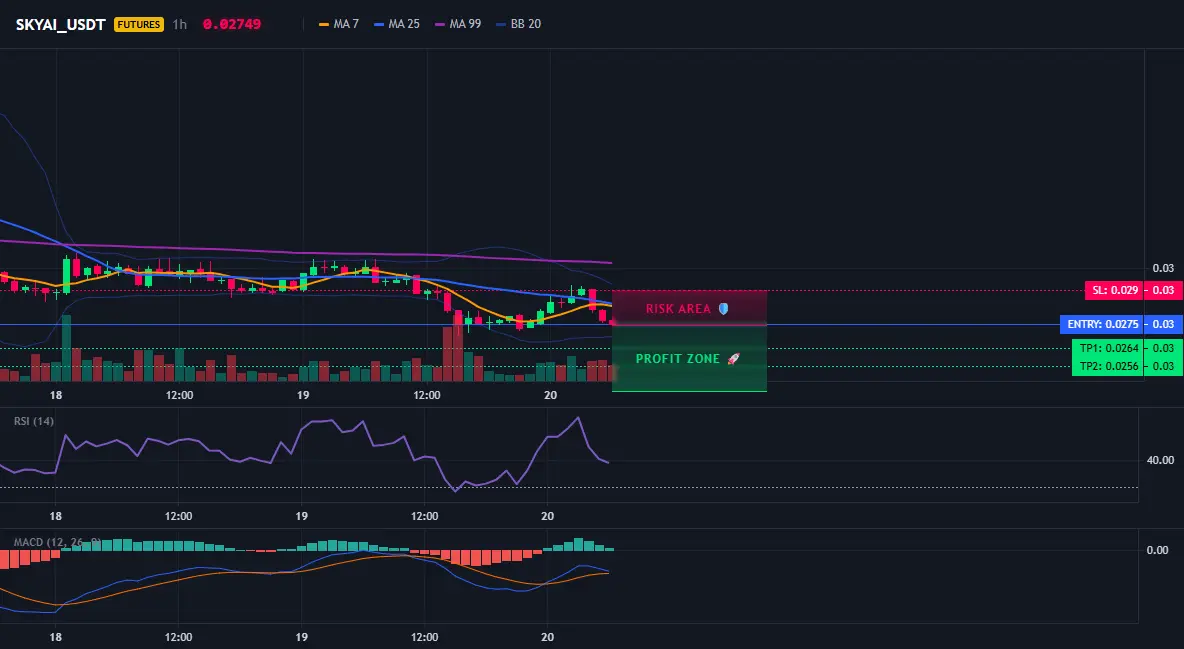Viewport: 1184px width, 649px height.
Task: Select the ENTRY: 0.0275 price label
Action: pos(1103,324)
